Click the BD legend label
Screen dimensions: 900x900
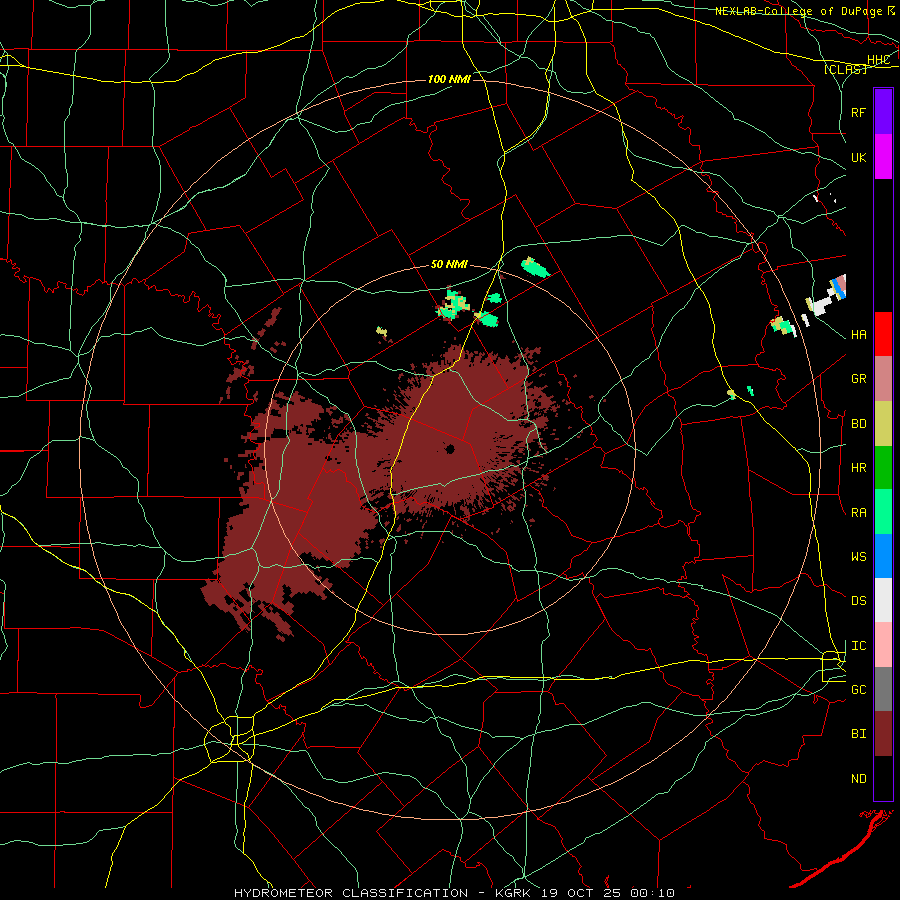click(x=858, y=424)
